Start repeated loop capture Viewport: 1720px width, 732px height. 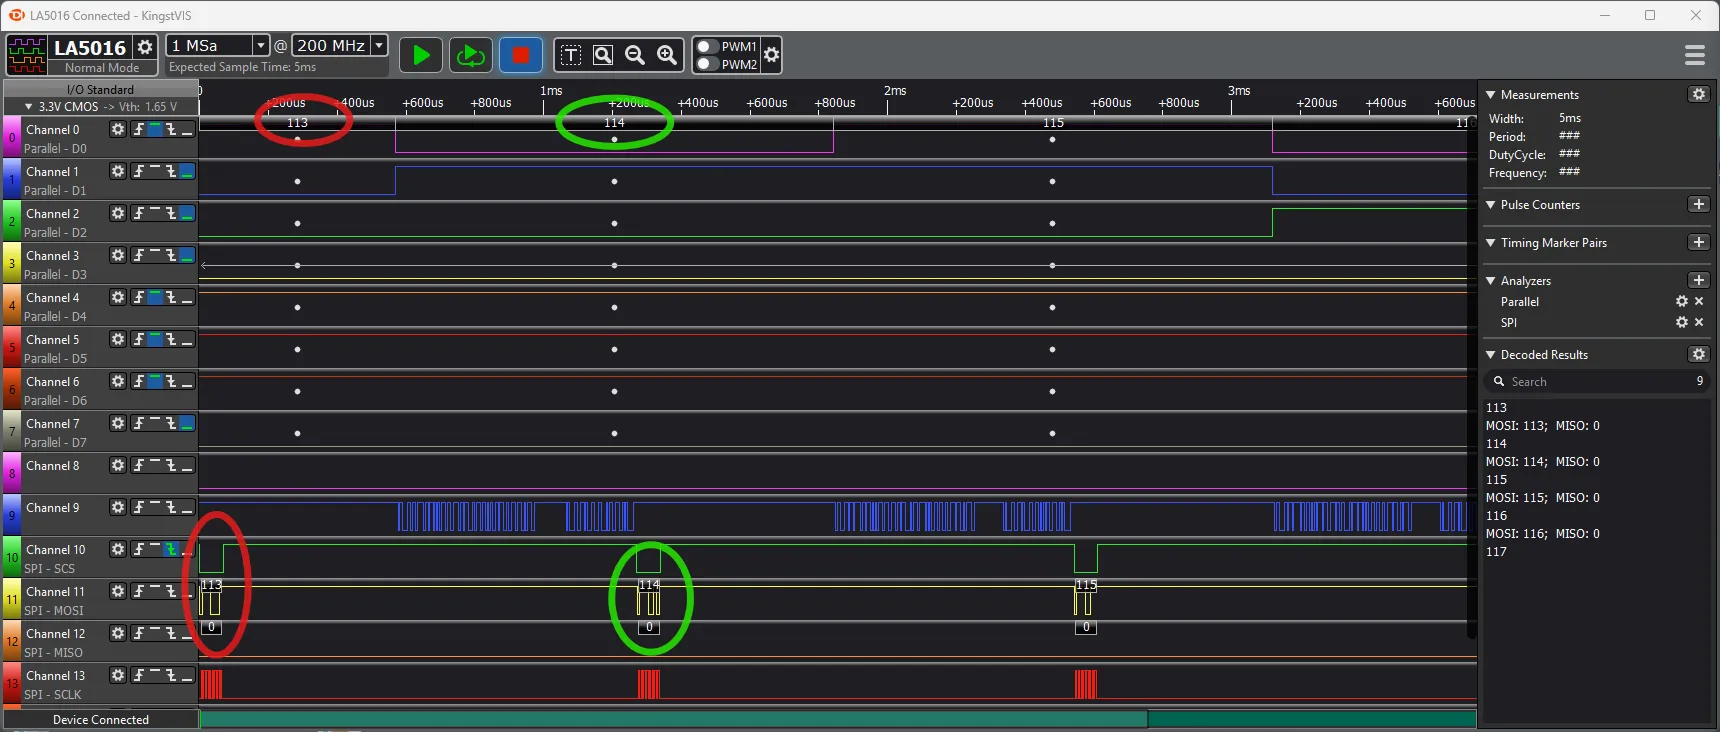coord(470,55)
